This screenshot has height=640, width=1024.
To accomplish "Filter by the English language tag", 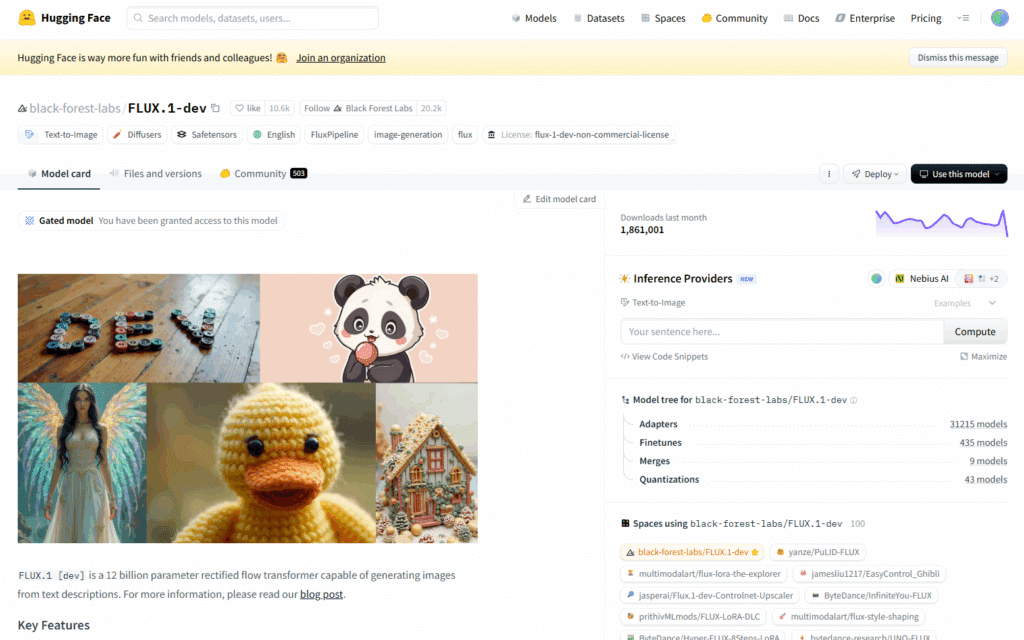I will 274,135.
